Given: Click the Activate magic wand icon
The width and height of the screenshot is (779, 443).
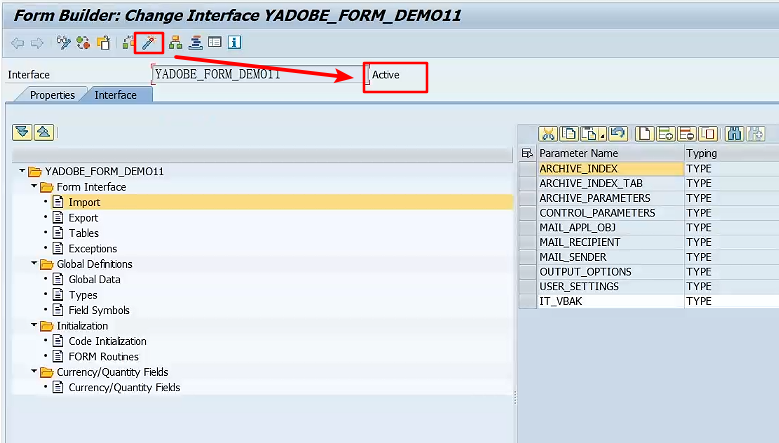Looking at the screenshot, I should click(148, 43).
